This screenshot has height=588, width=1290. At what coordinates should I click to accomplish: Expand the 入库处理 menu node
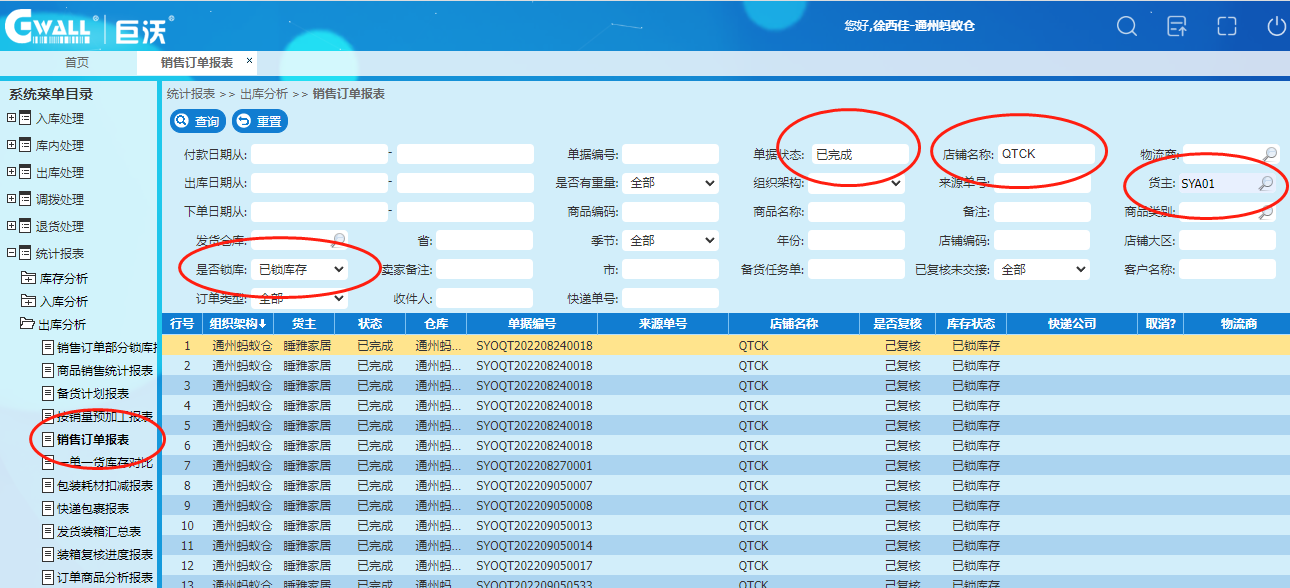point(12,118)
